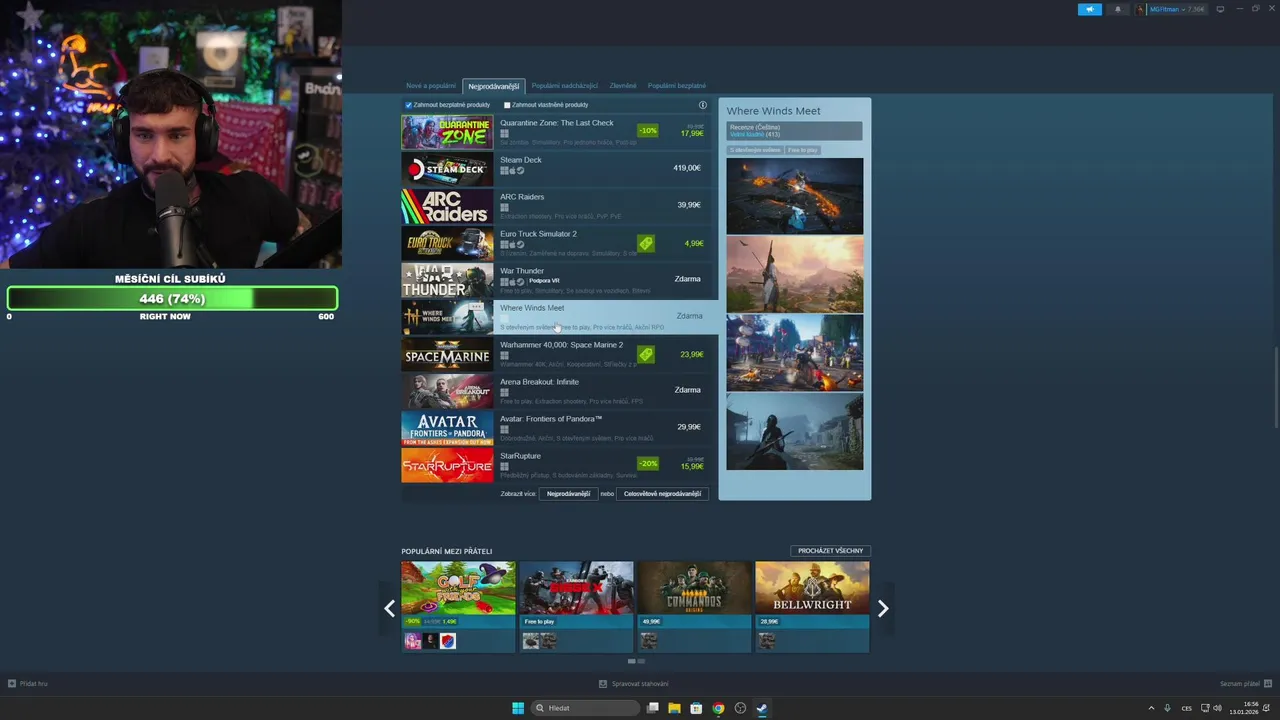This screenshot has width=1280, height=720.
Task: Switch to Big Picture mode icon
Action: [x=1220, y=9]
